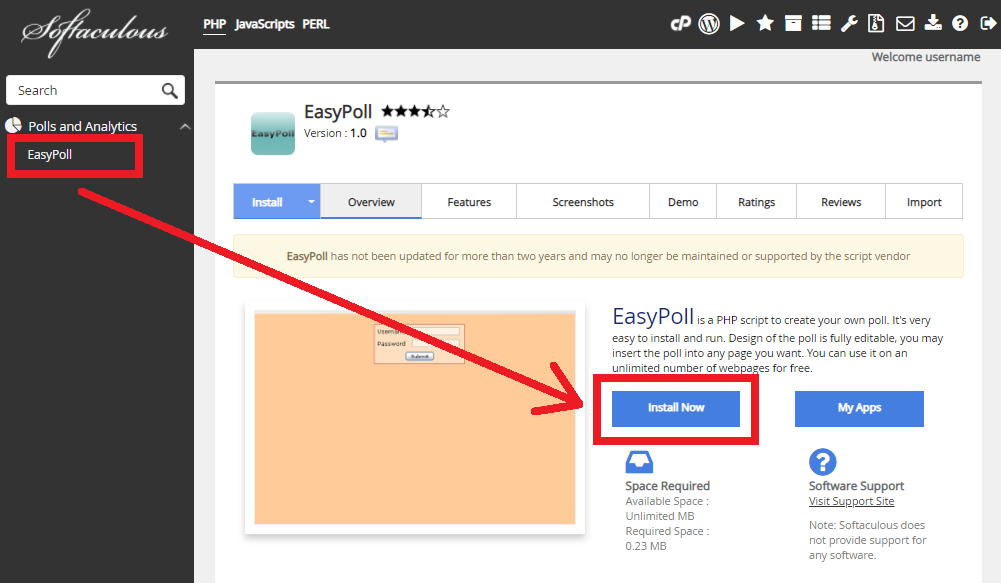Open Demos using the play icon
Viewport: 1001px width, 583px height.
pyautogui.click(x=737, y=23)
